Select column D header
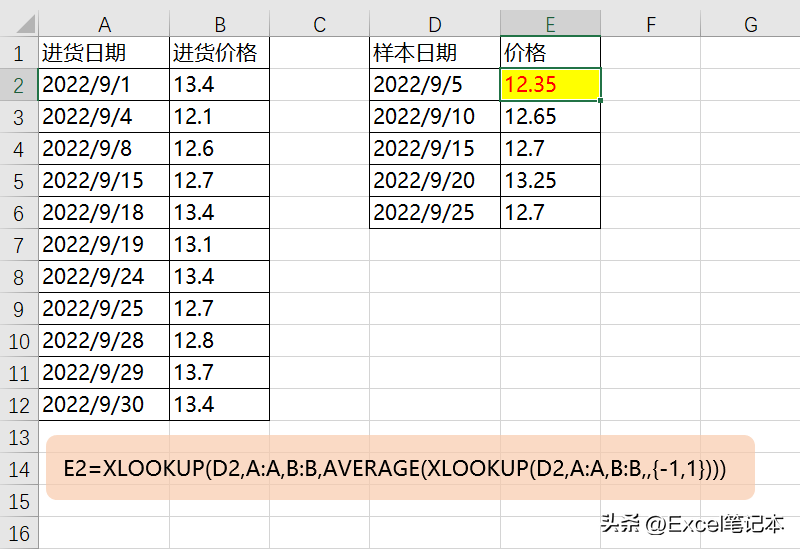The height and width of the screenshot is (549, 800). pos(435,24)
